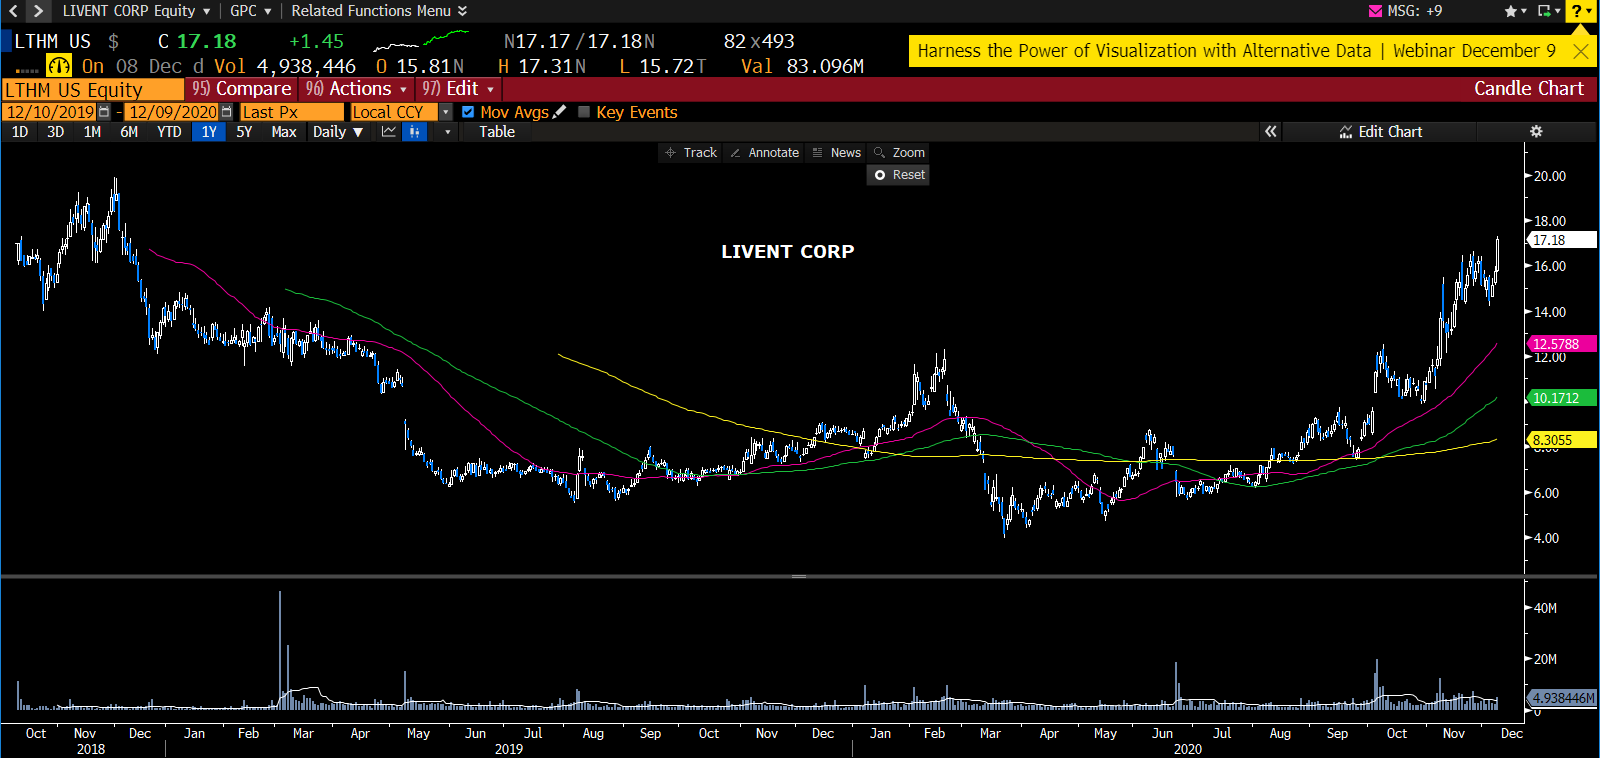Activate the Track crosshair tool

[x=691, y=153]
